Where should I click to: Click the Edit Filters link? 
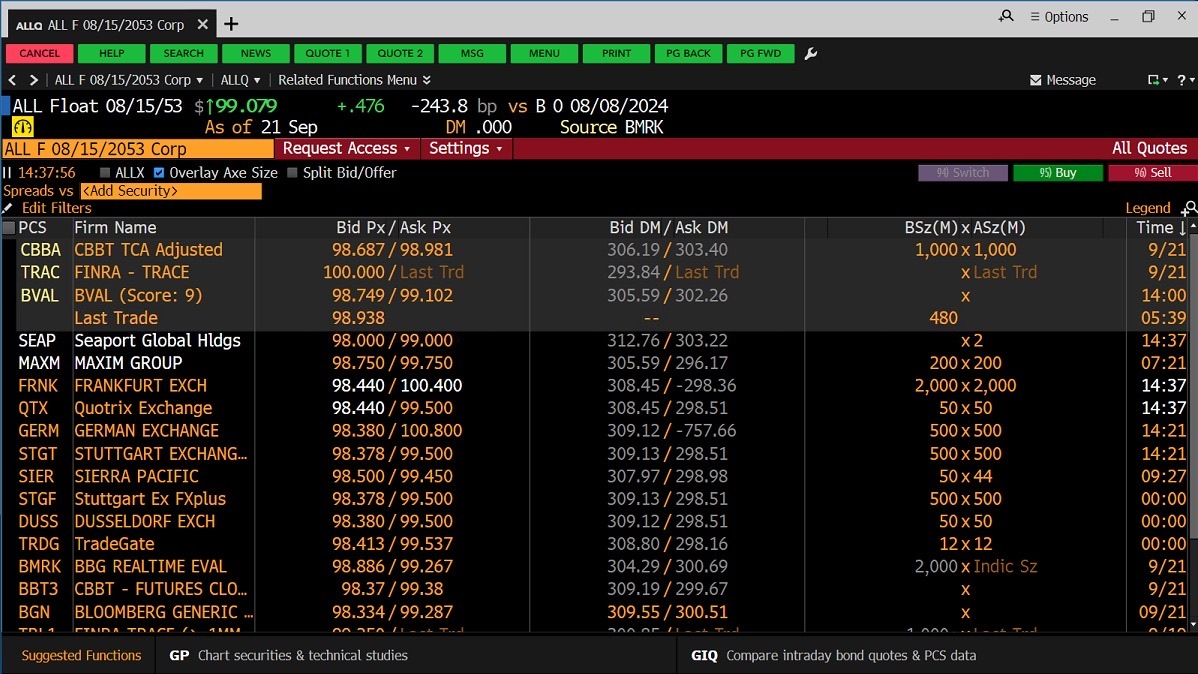click(x=57, y=208)
